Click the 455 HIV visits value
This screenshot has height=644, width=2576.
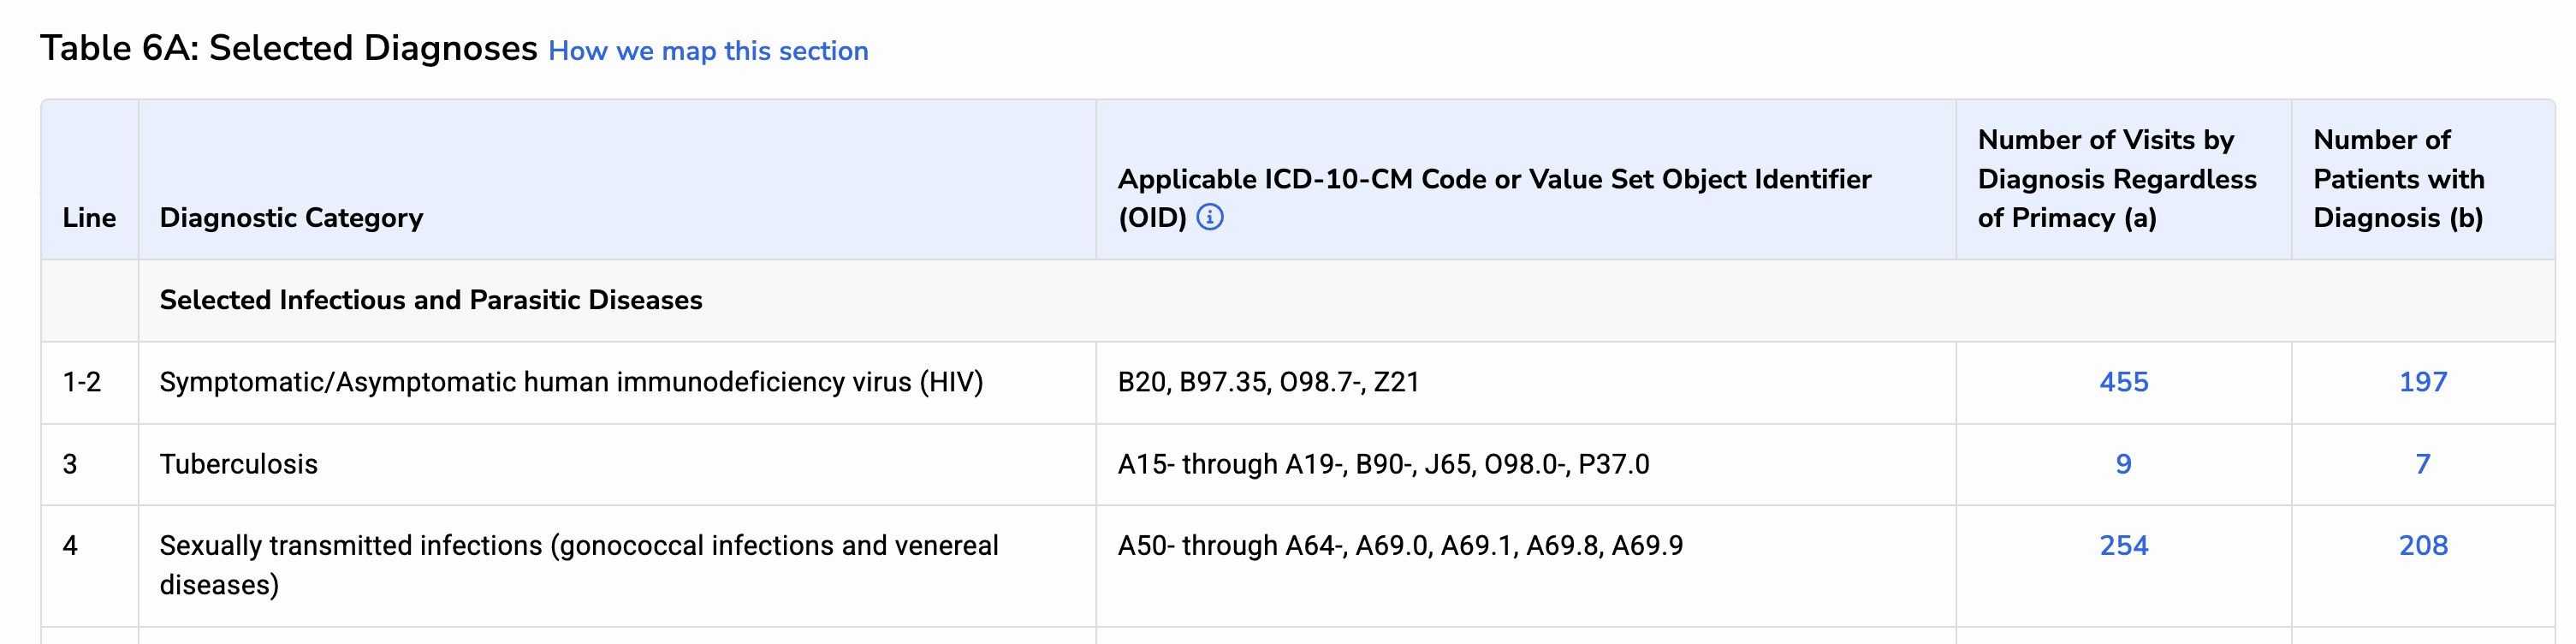click(x=2122, y=382)
